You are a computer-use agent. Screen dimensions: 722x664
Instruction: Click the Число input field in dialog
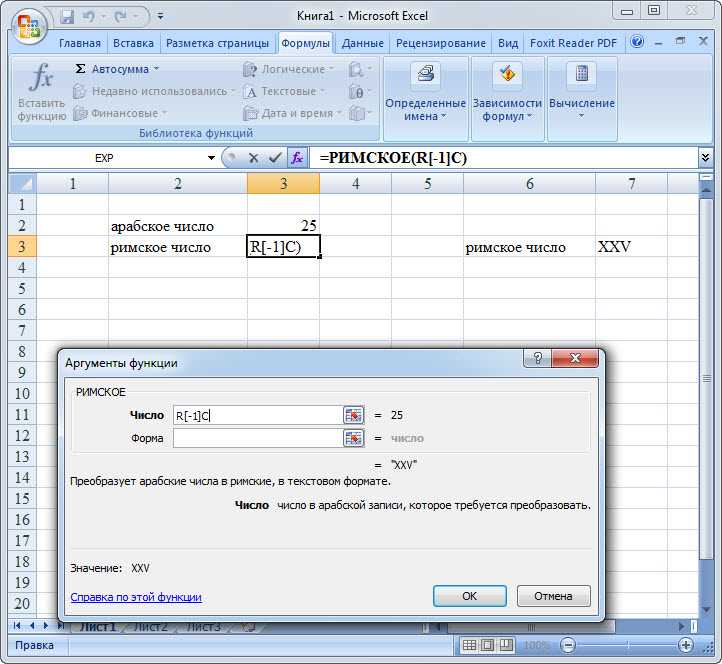[258, 415]
